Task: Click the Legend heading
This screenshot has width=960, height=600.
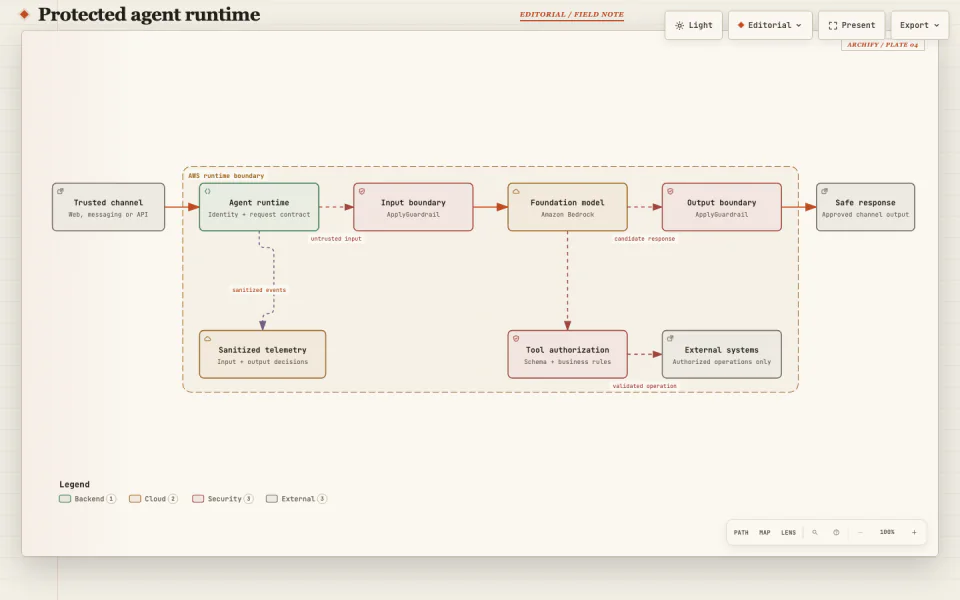Action: [x=74, y=484]
